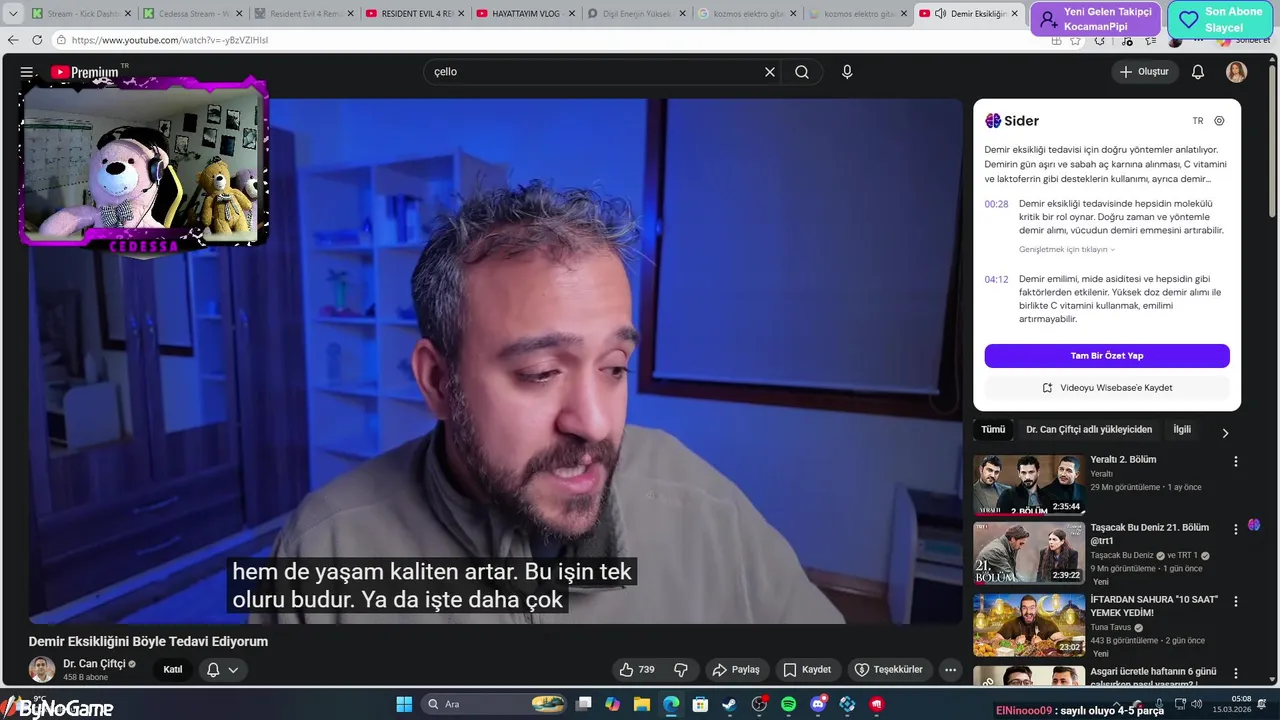Open Sider panel settings gear icon

pyautogui.click(x=1219, y=121)
